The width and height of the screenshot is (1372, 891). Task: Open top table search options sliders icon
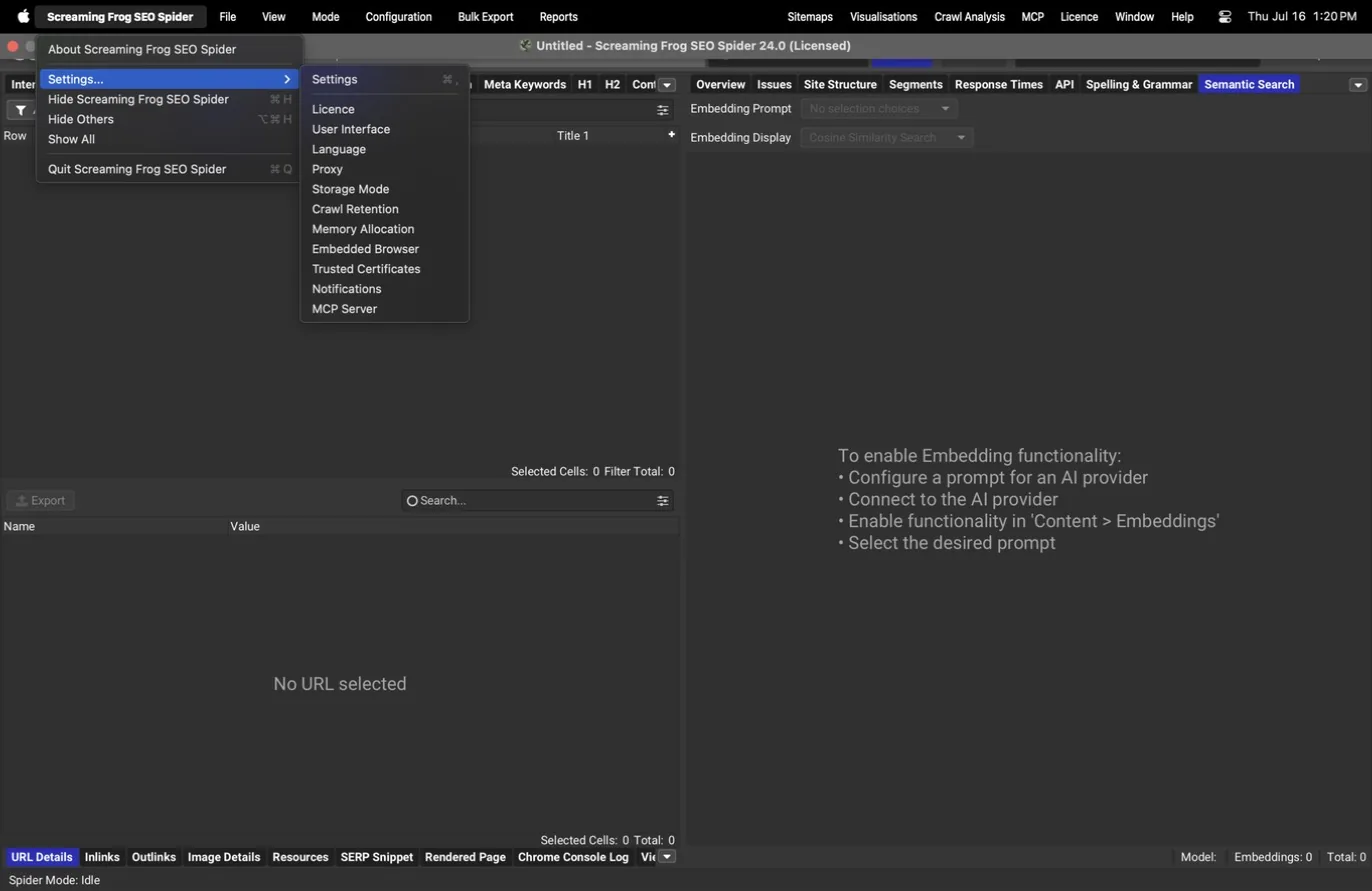click(662, 111)
